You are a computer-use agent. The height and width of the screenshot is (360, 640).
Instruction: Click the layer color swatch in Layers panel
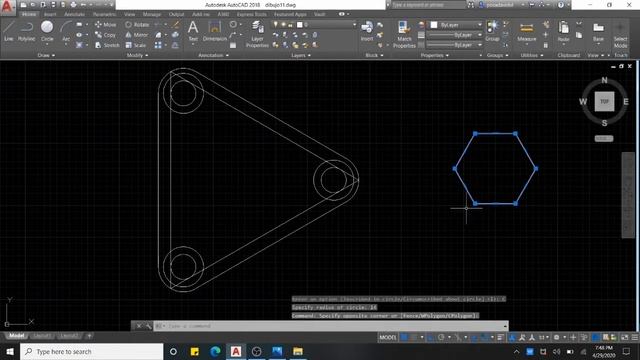point(300,24)
